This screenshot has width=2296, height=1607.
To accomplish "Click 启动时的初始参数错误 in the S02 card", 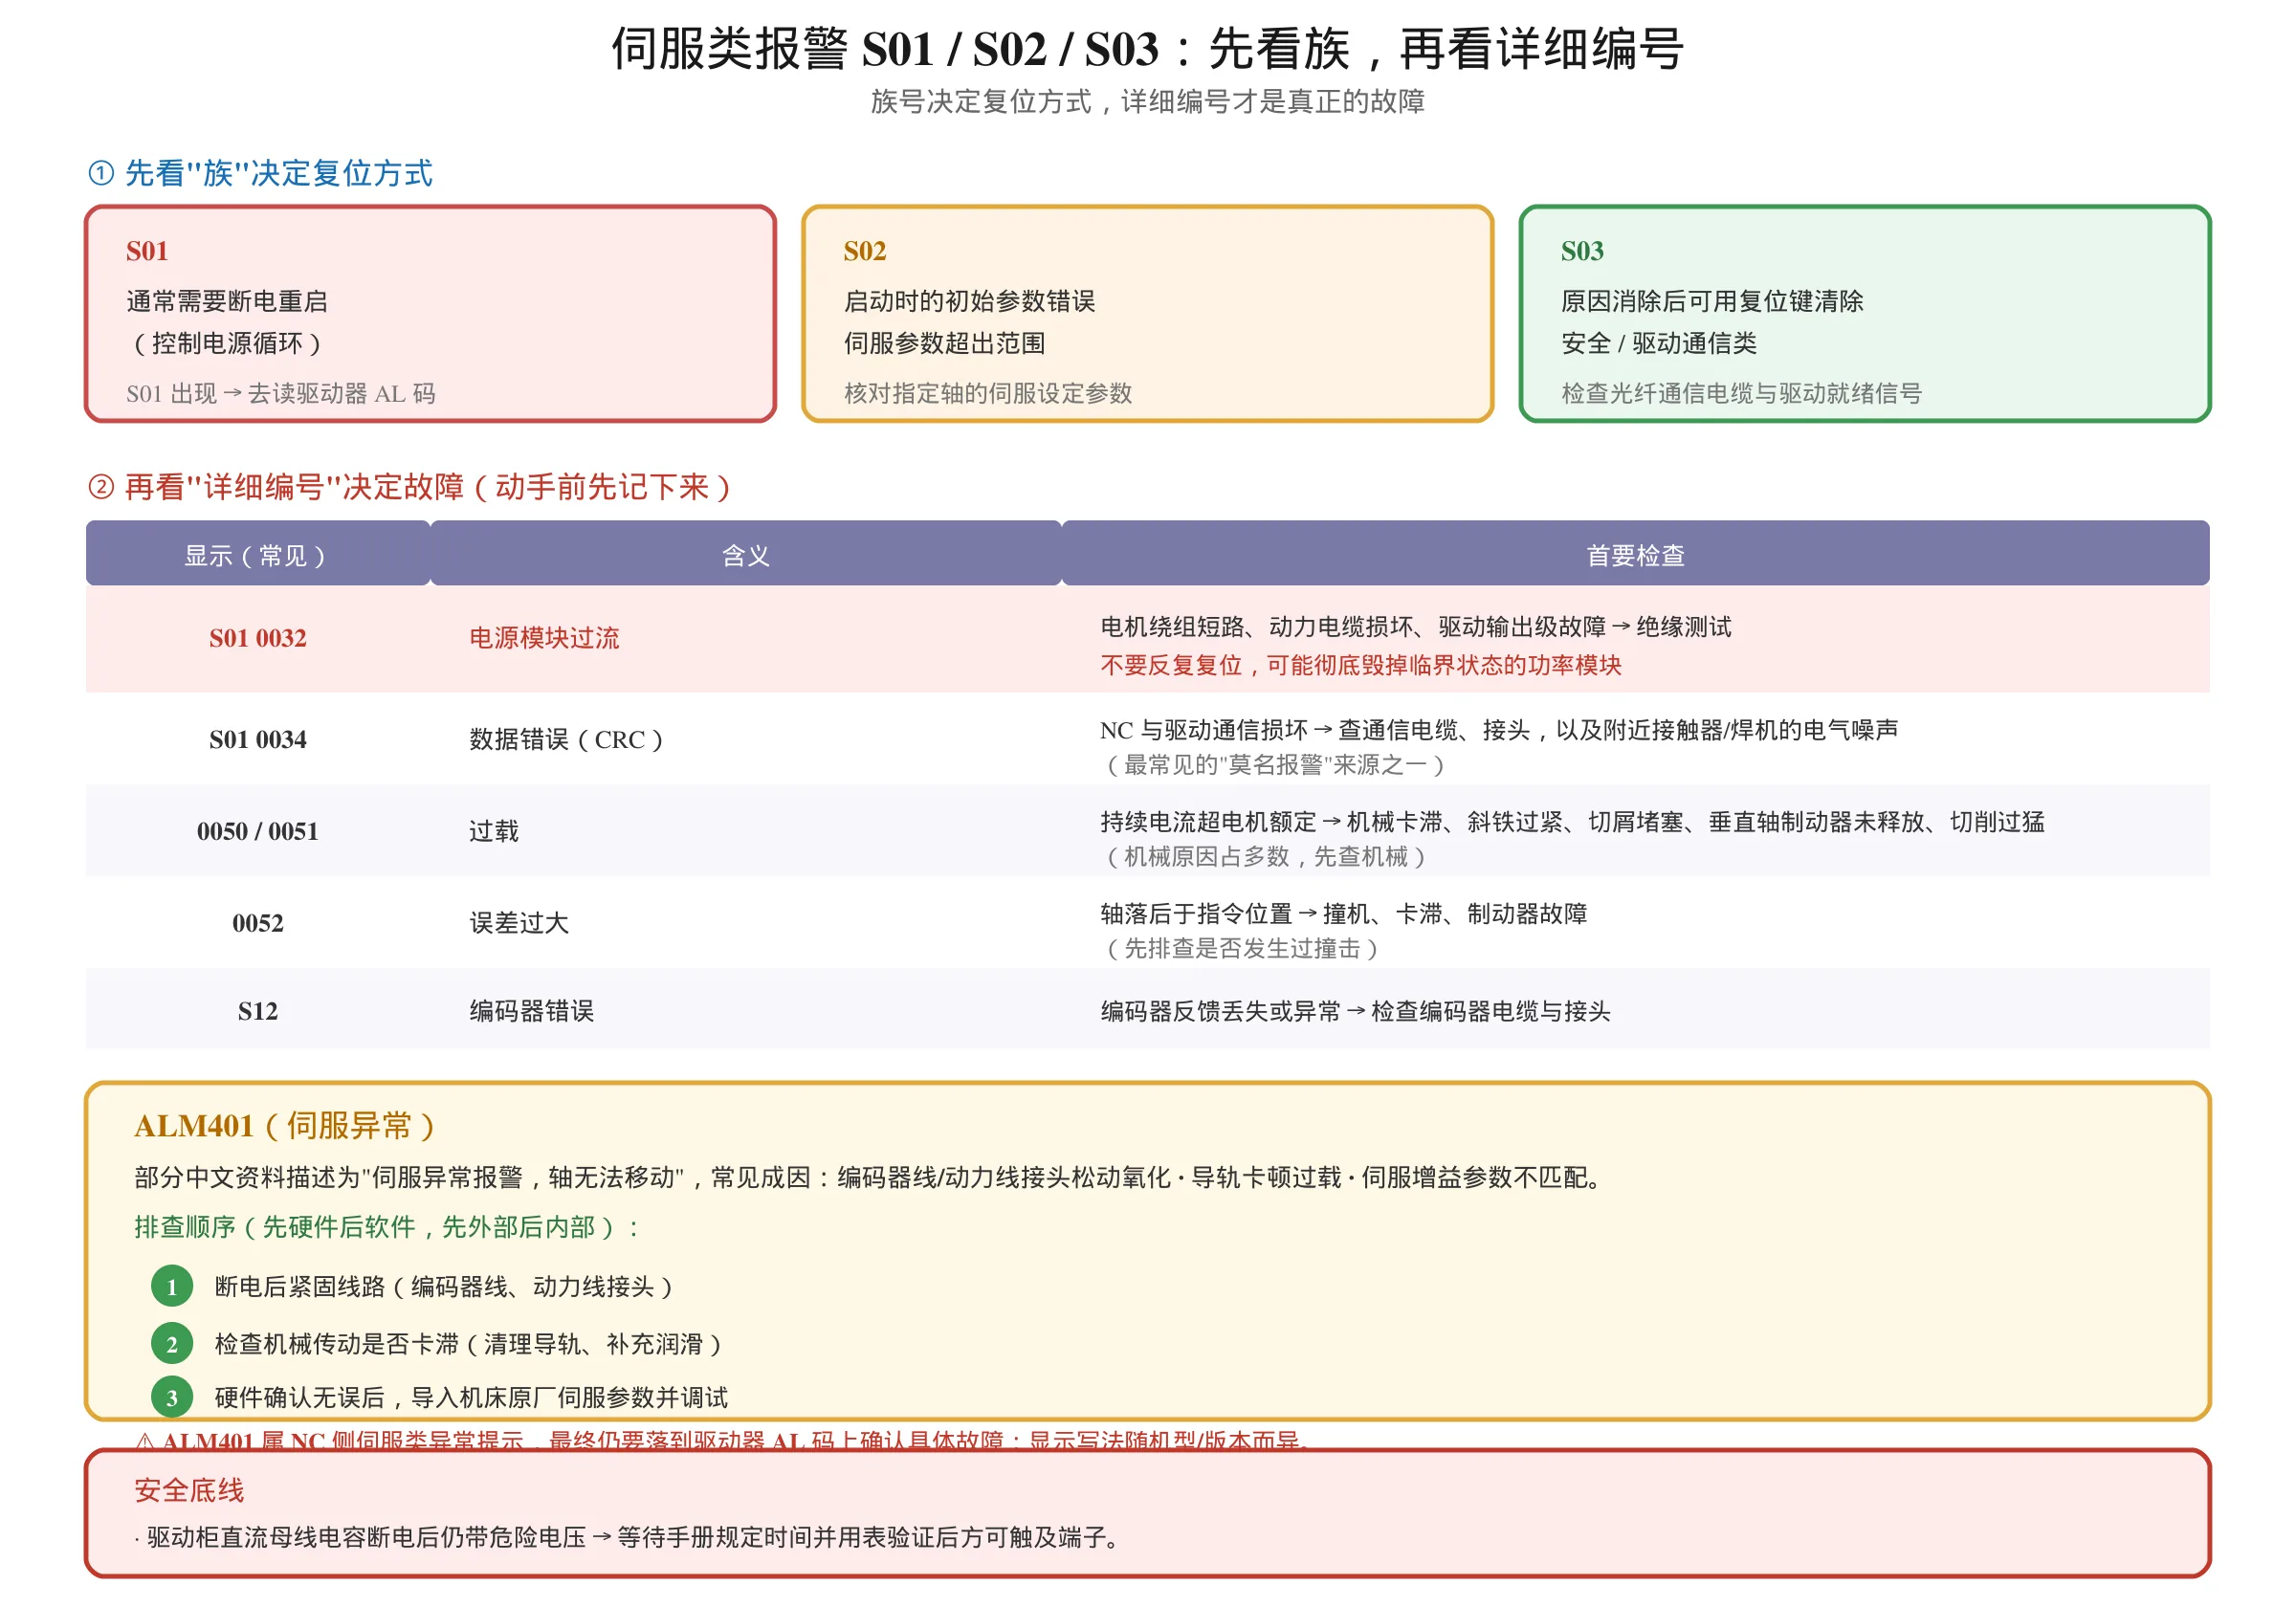I will 969,301.
